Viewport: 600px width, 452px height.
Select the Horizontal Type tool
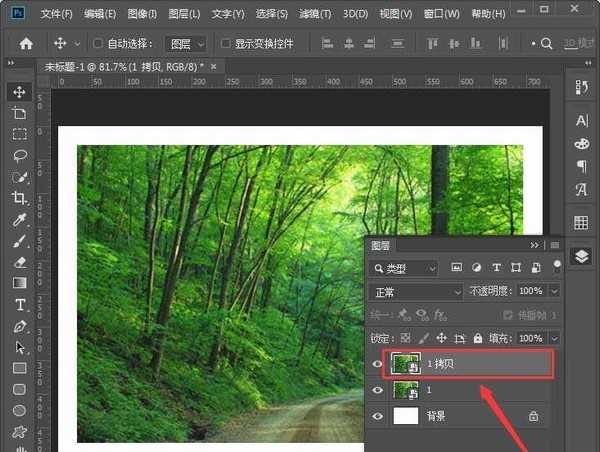point(19,304)
